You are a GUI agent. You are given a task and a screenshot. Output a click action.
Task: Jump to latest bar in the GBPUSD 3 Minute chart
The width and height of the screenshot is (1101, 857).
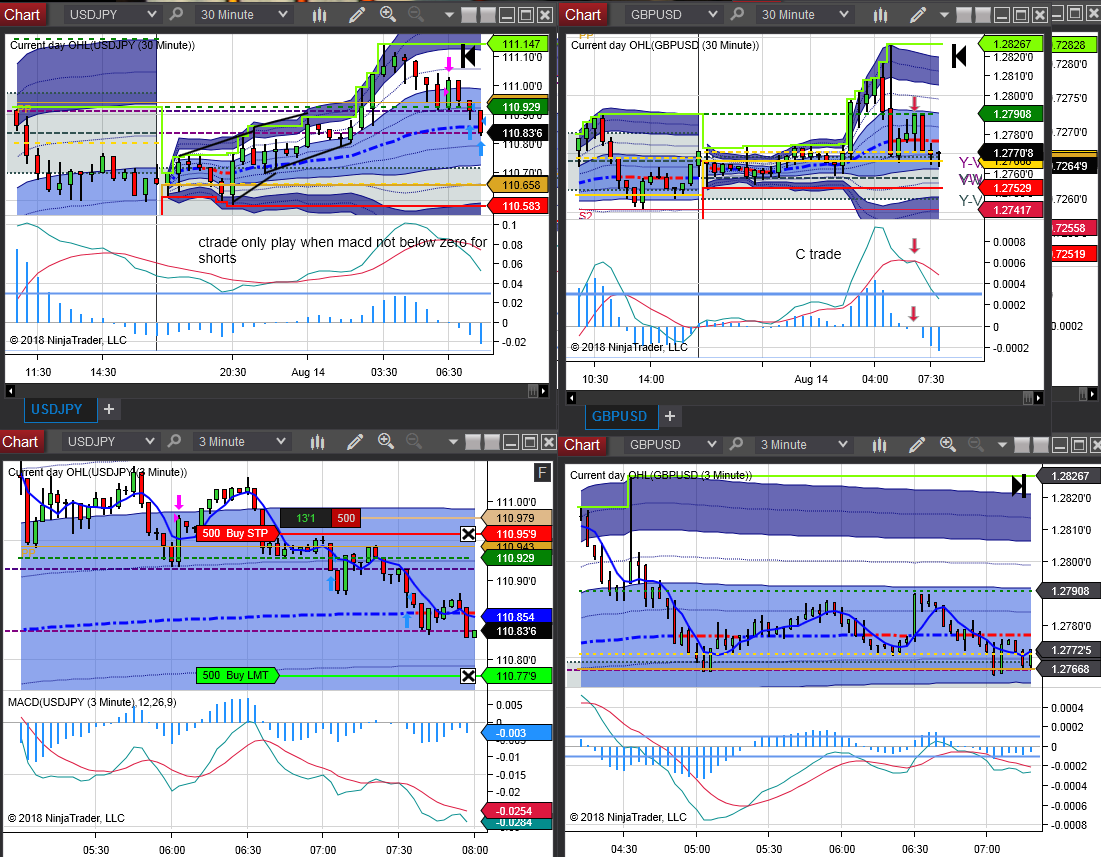point(1019,485)
